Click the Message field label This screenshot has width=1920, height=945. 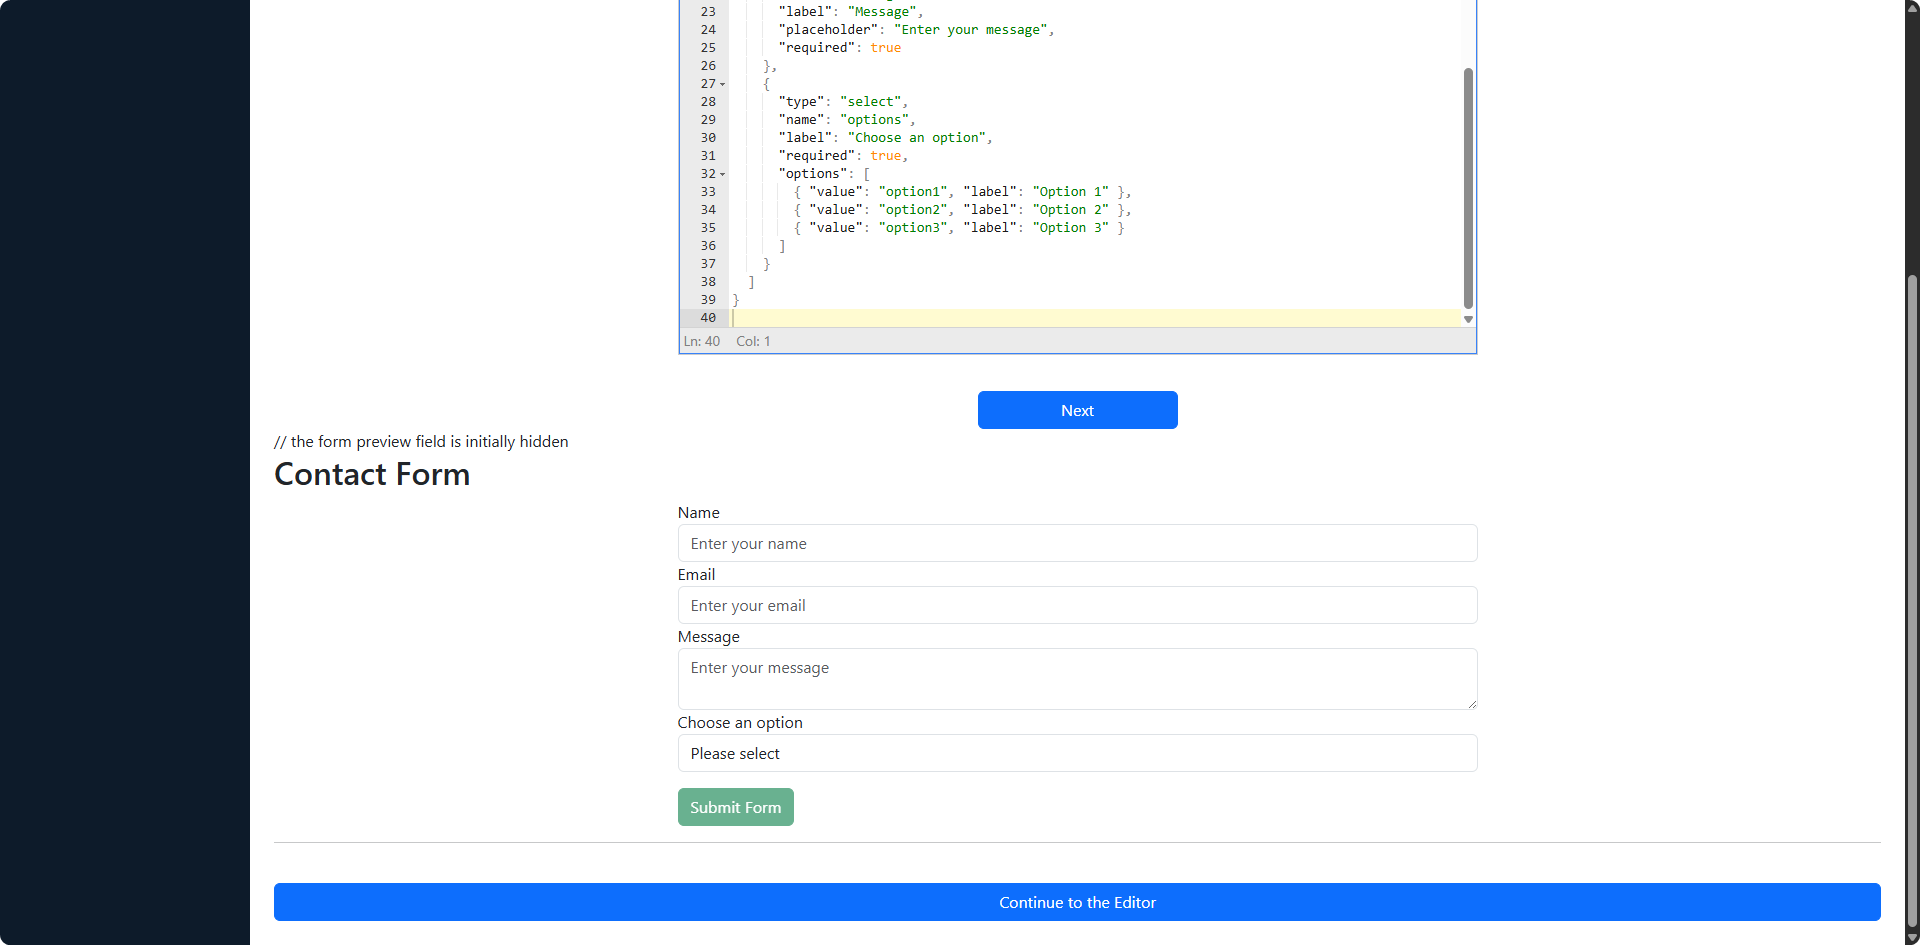(x=708, y=636)
